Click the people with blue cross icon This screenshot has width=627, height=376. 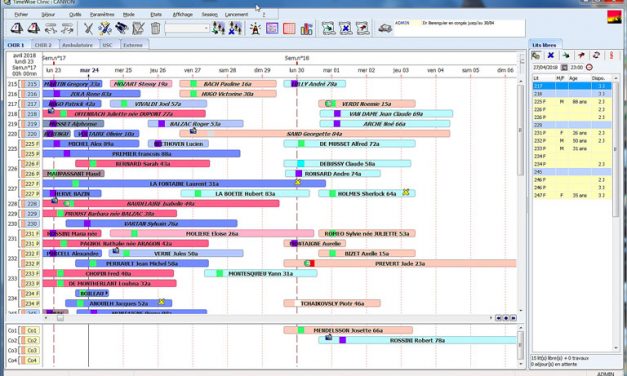(235, 28)
